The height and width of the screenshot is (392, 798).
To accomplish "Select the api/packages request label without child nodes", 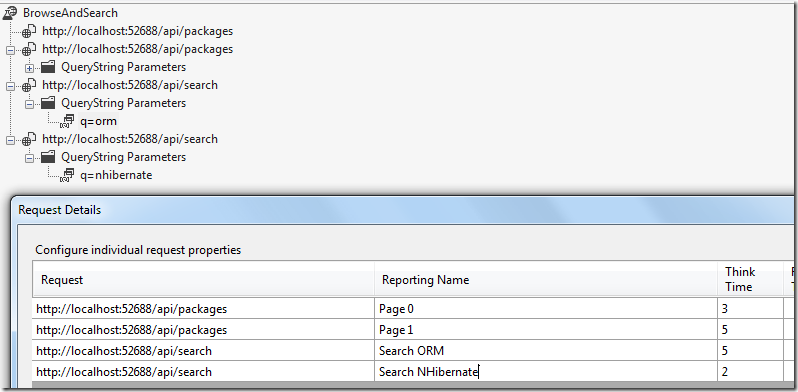I will (x=137, y=31).
